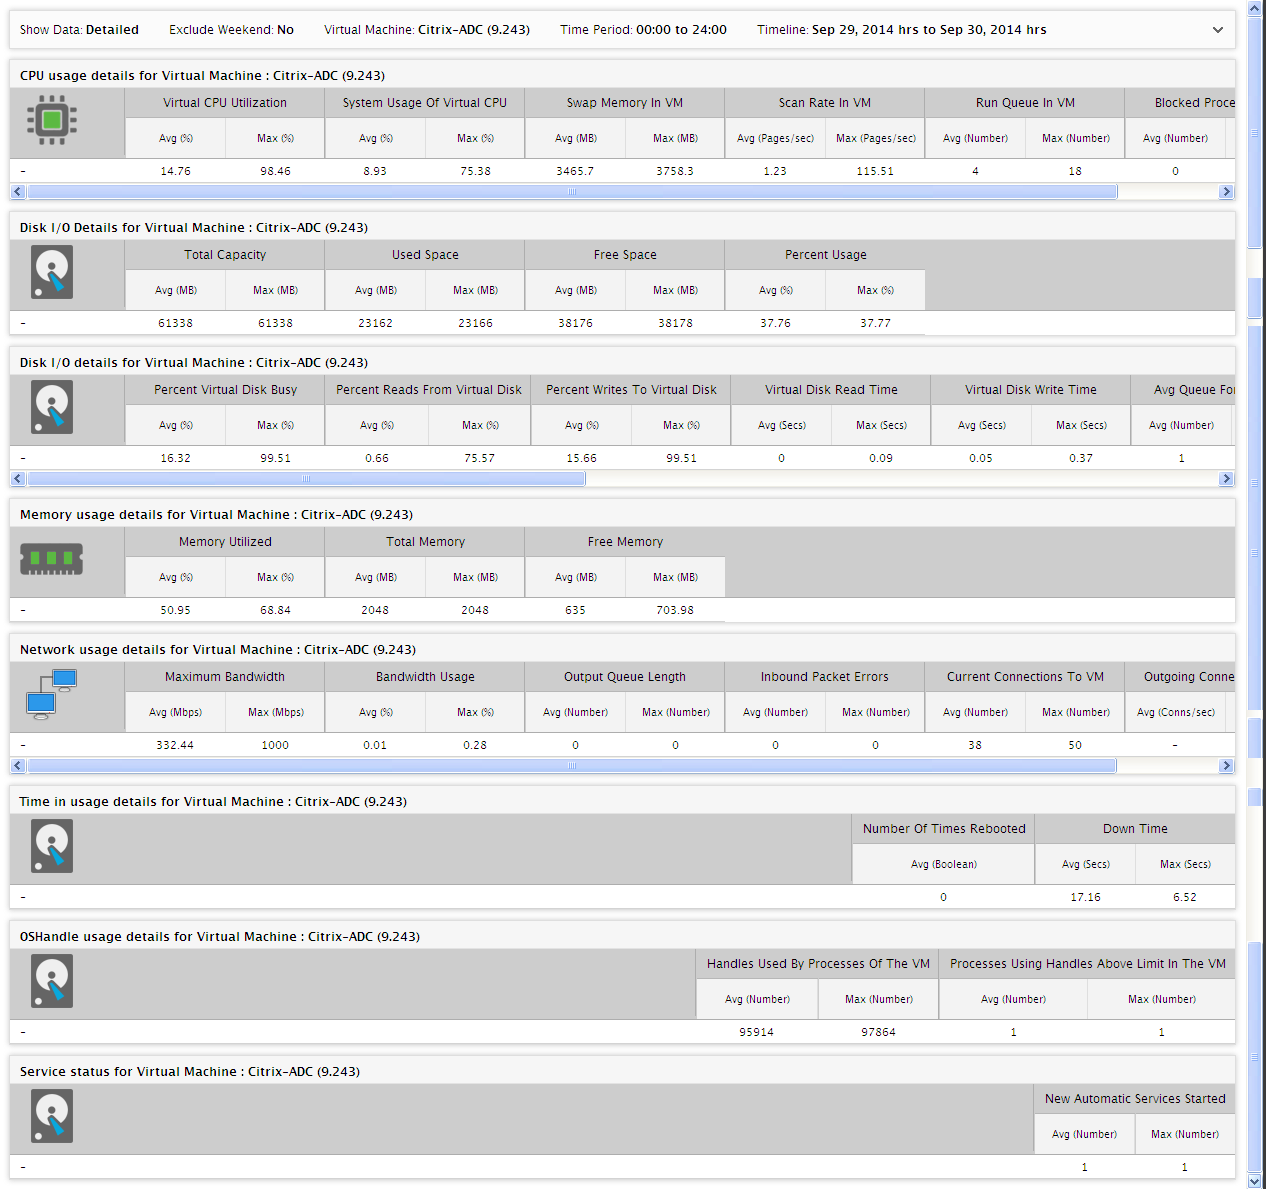
Task: Click Processes Using Handles Above Limit header
Action: tap(1088, 964)
